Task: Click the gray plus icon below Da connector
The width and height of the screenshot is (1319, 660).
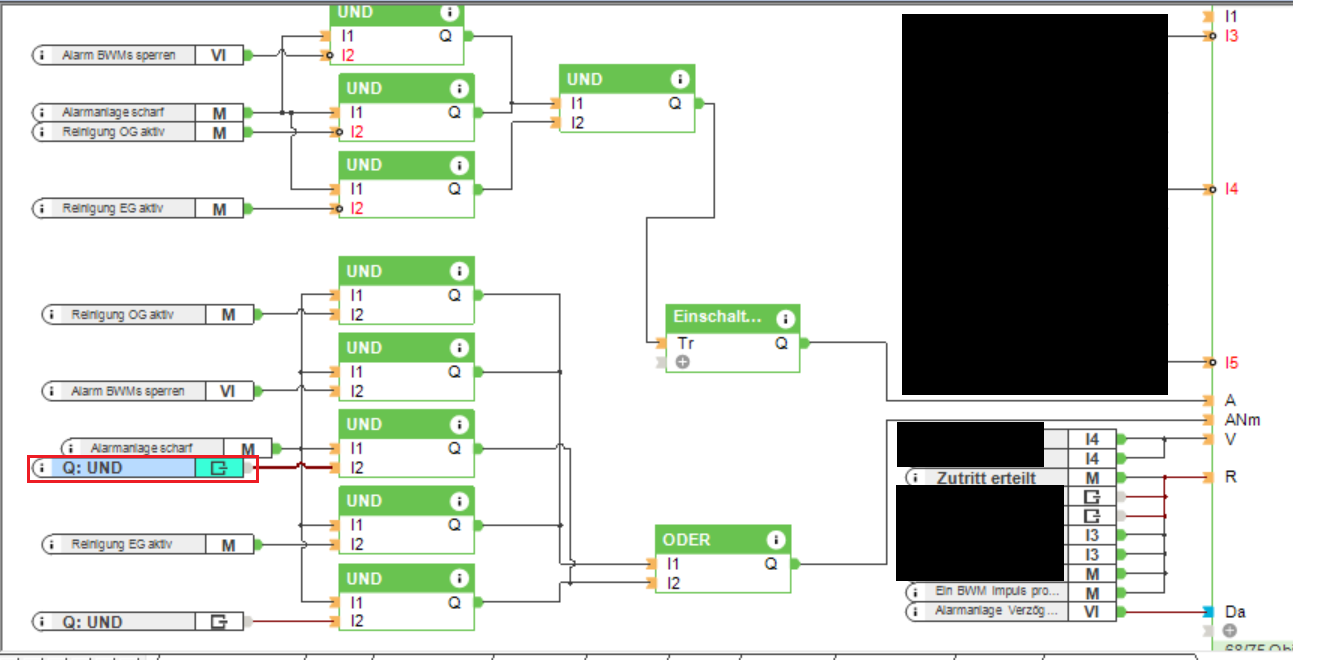Action: pos(1228,631)
